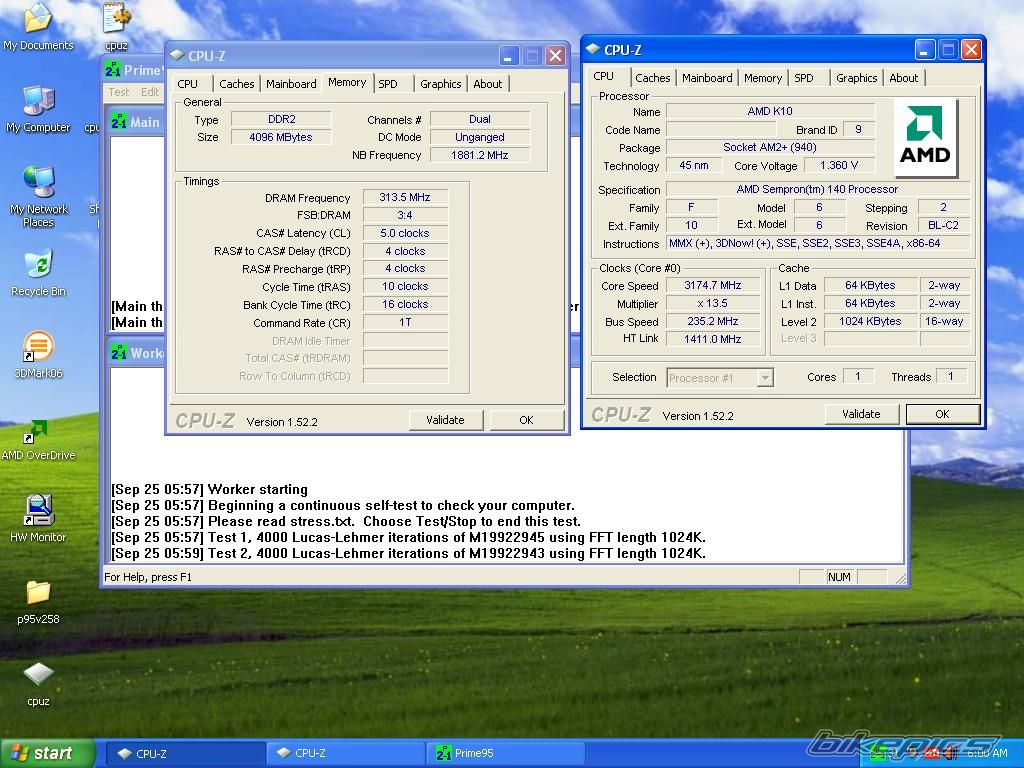Click the DRAM Frequency value field
Image resolution: width=1024 pixels, height=768 pixels.
tap(405, 198)
